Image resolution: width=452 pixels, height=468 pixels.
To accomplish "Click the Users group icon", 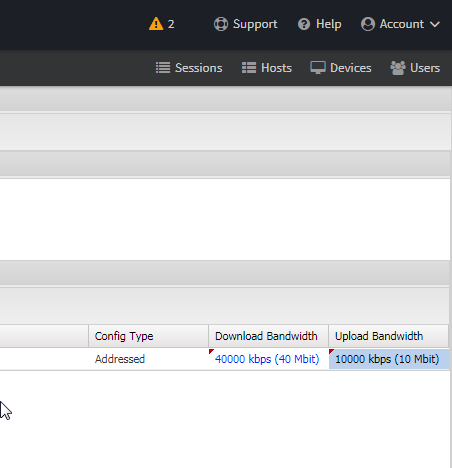I will [x=398, y=68].
